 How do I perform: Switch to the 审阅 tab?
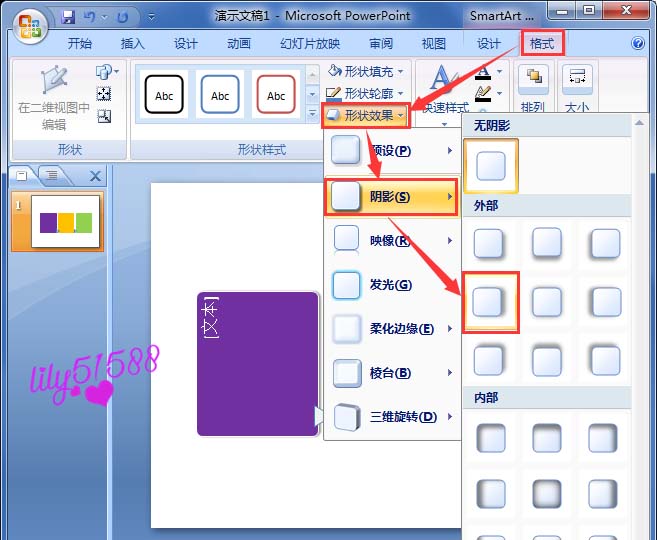pos(381,43)
